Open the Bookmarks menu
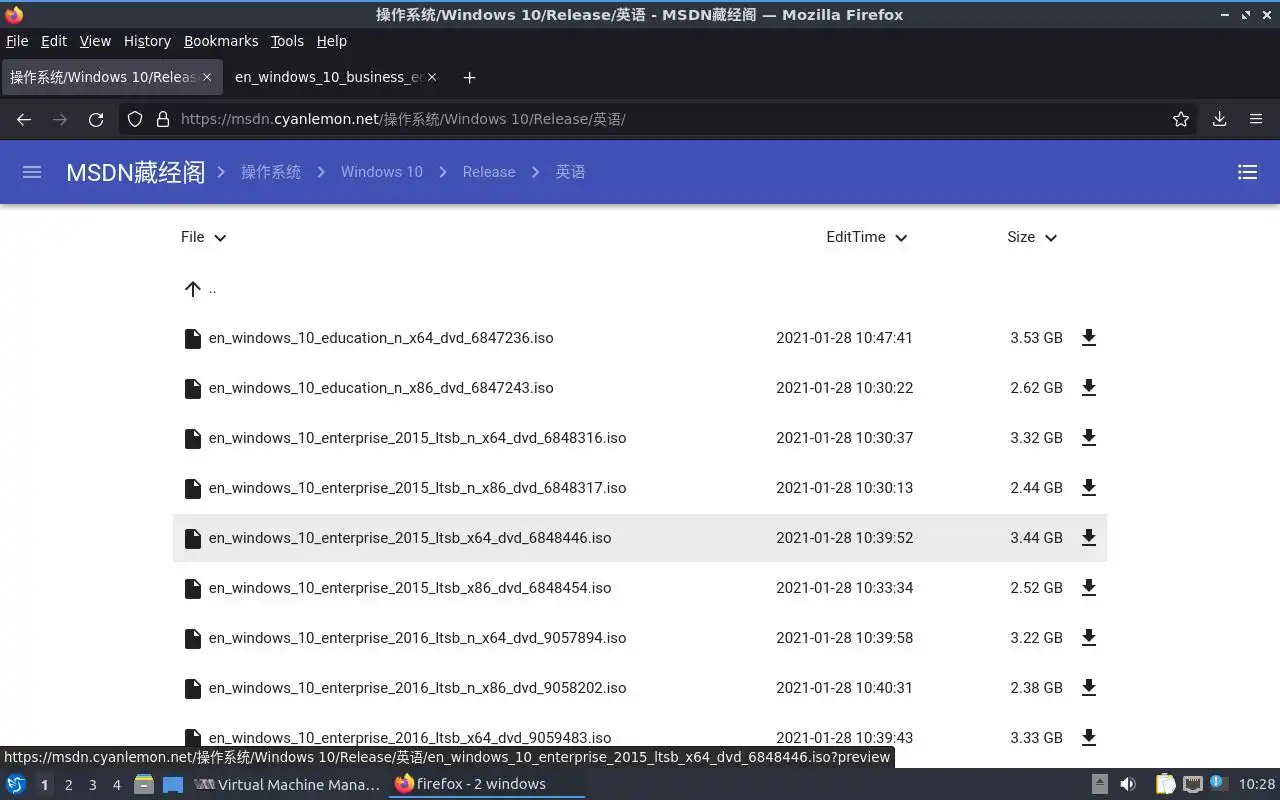Screen dimensions: 1280x800 tap(221, 41)
